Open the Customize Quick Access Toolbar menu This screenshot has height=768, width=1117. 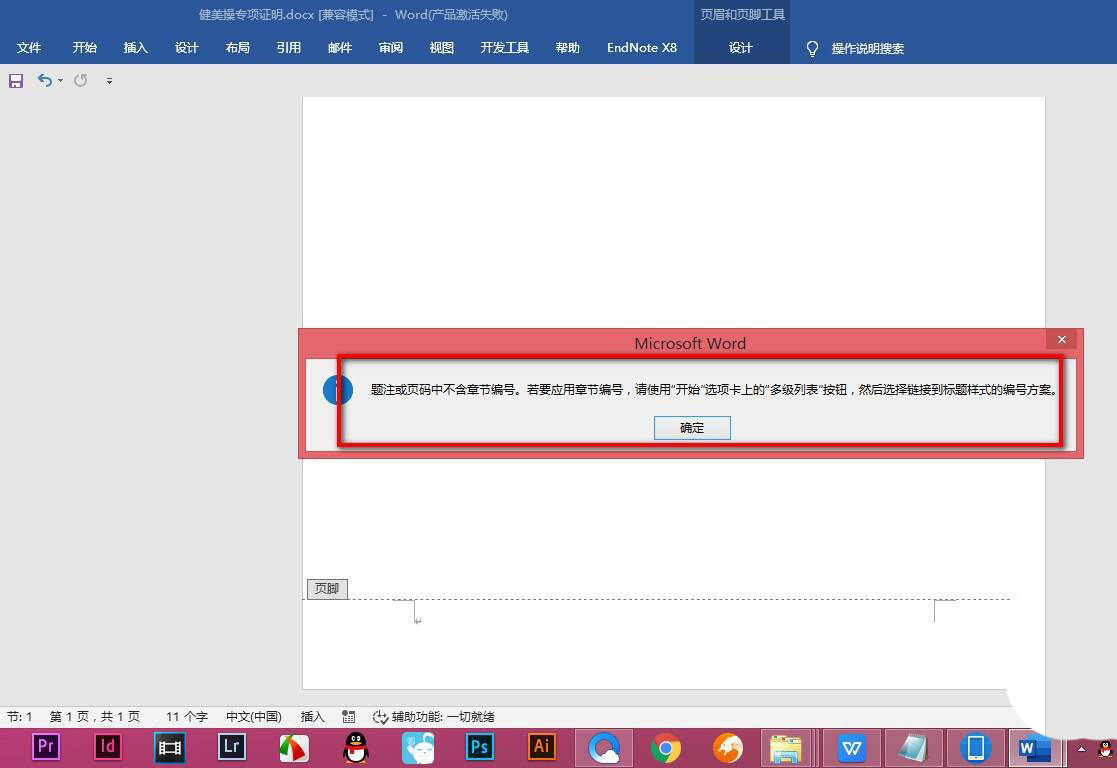[109, 81]
